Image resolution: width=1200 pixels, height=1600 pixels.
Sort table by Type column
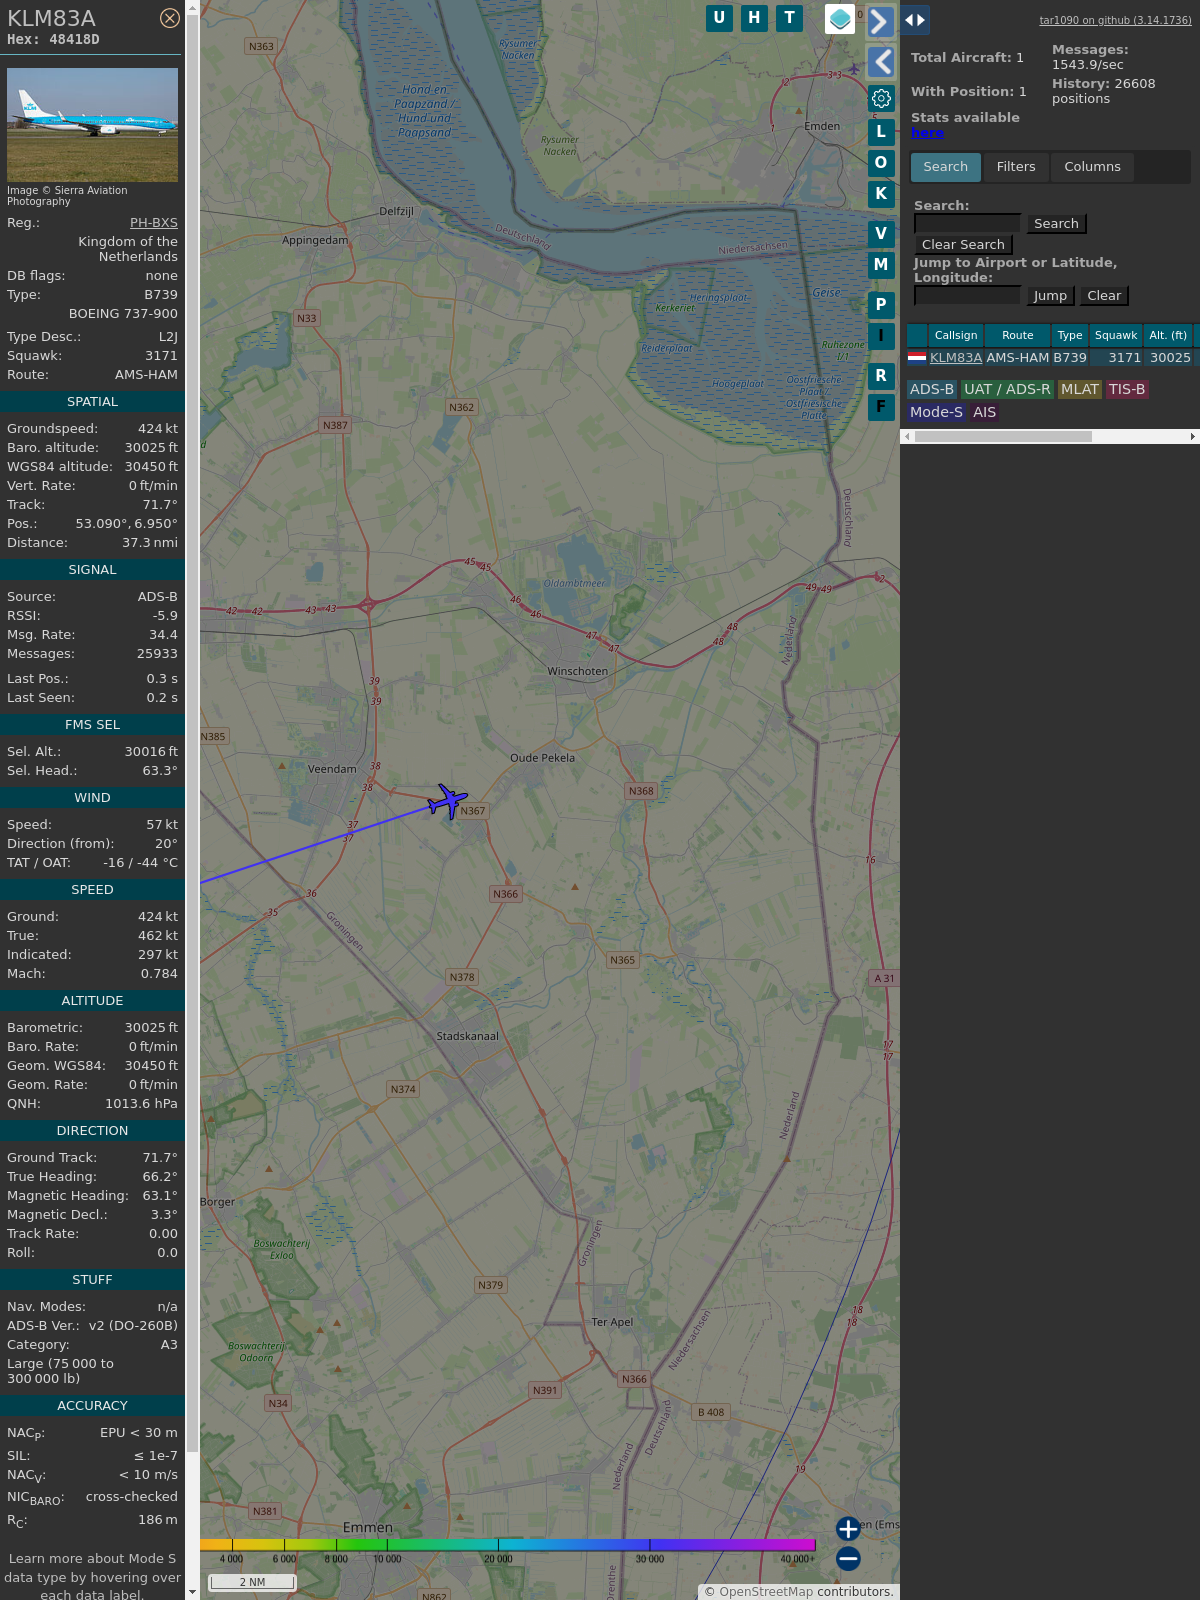click(1070, 336)
